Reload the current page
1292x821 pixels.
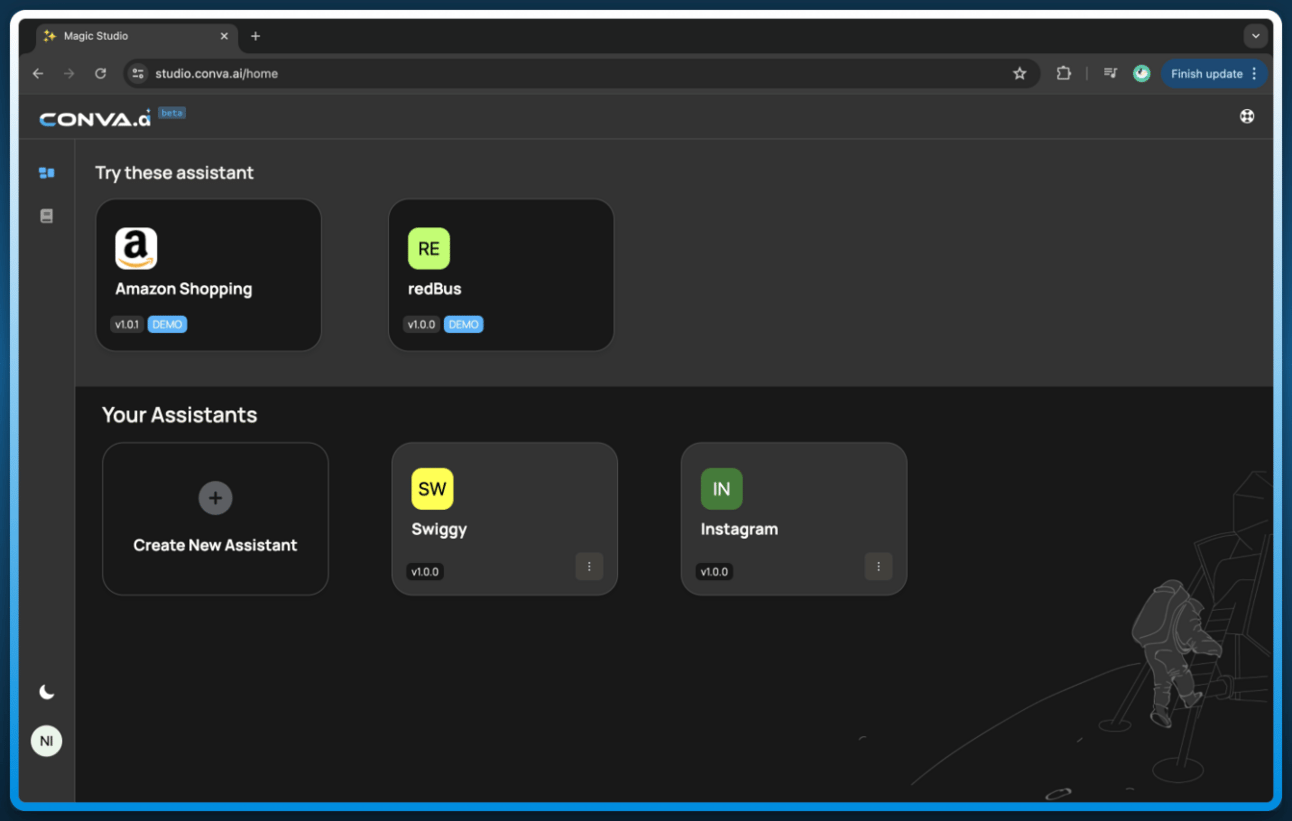tap(100, 74)
